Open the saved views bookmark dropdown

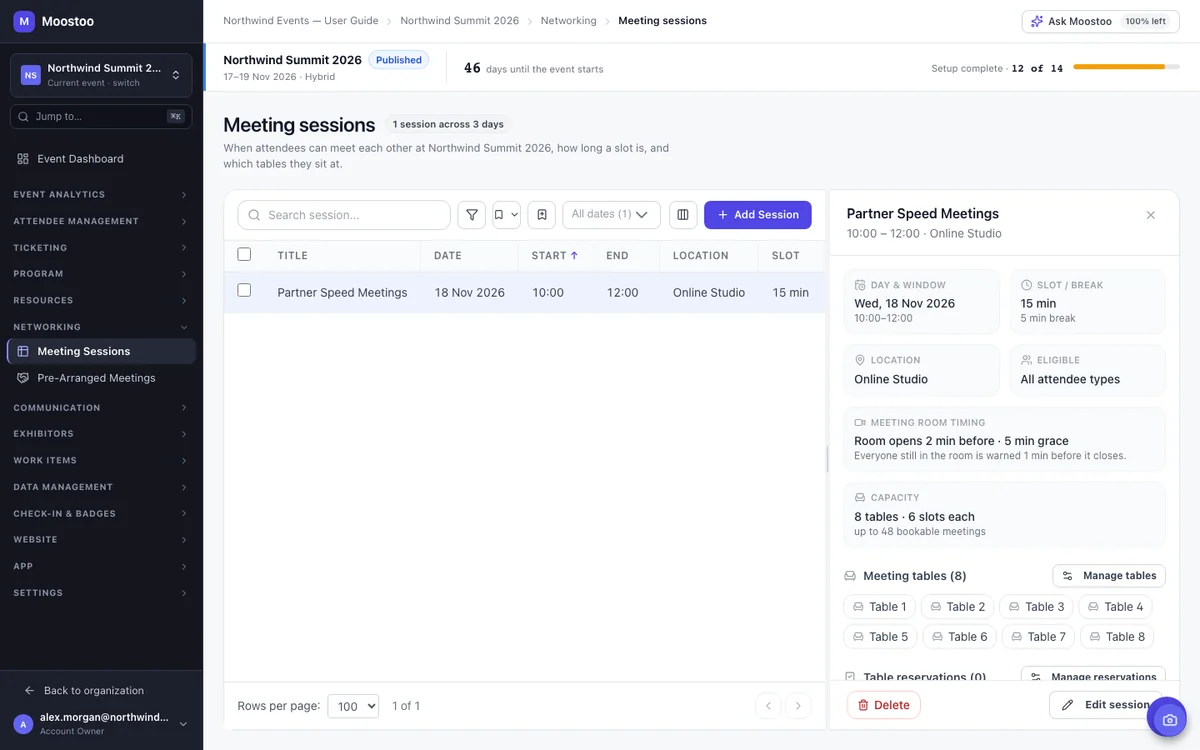(506, 215)
